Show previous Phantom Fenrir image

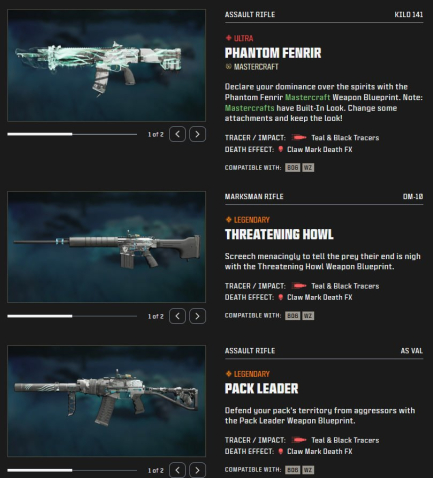pyautogui.click(x=177, y=134)
